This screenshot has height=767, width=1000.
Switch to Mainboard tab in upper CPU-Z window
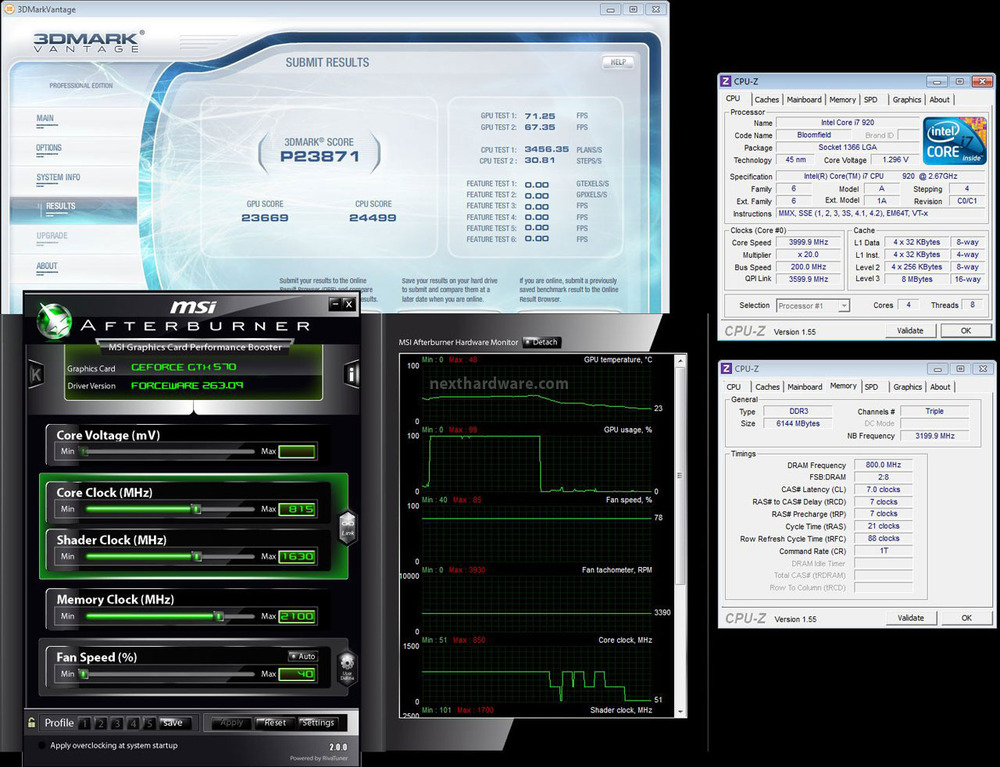[x=804, y=99]
